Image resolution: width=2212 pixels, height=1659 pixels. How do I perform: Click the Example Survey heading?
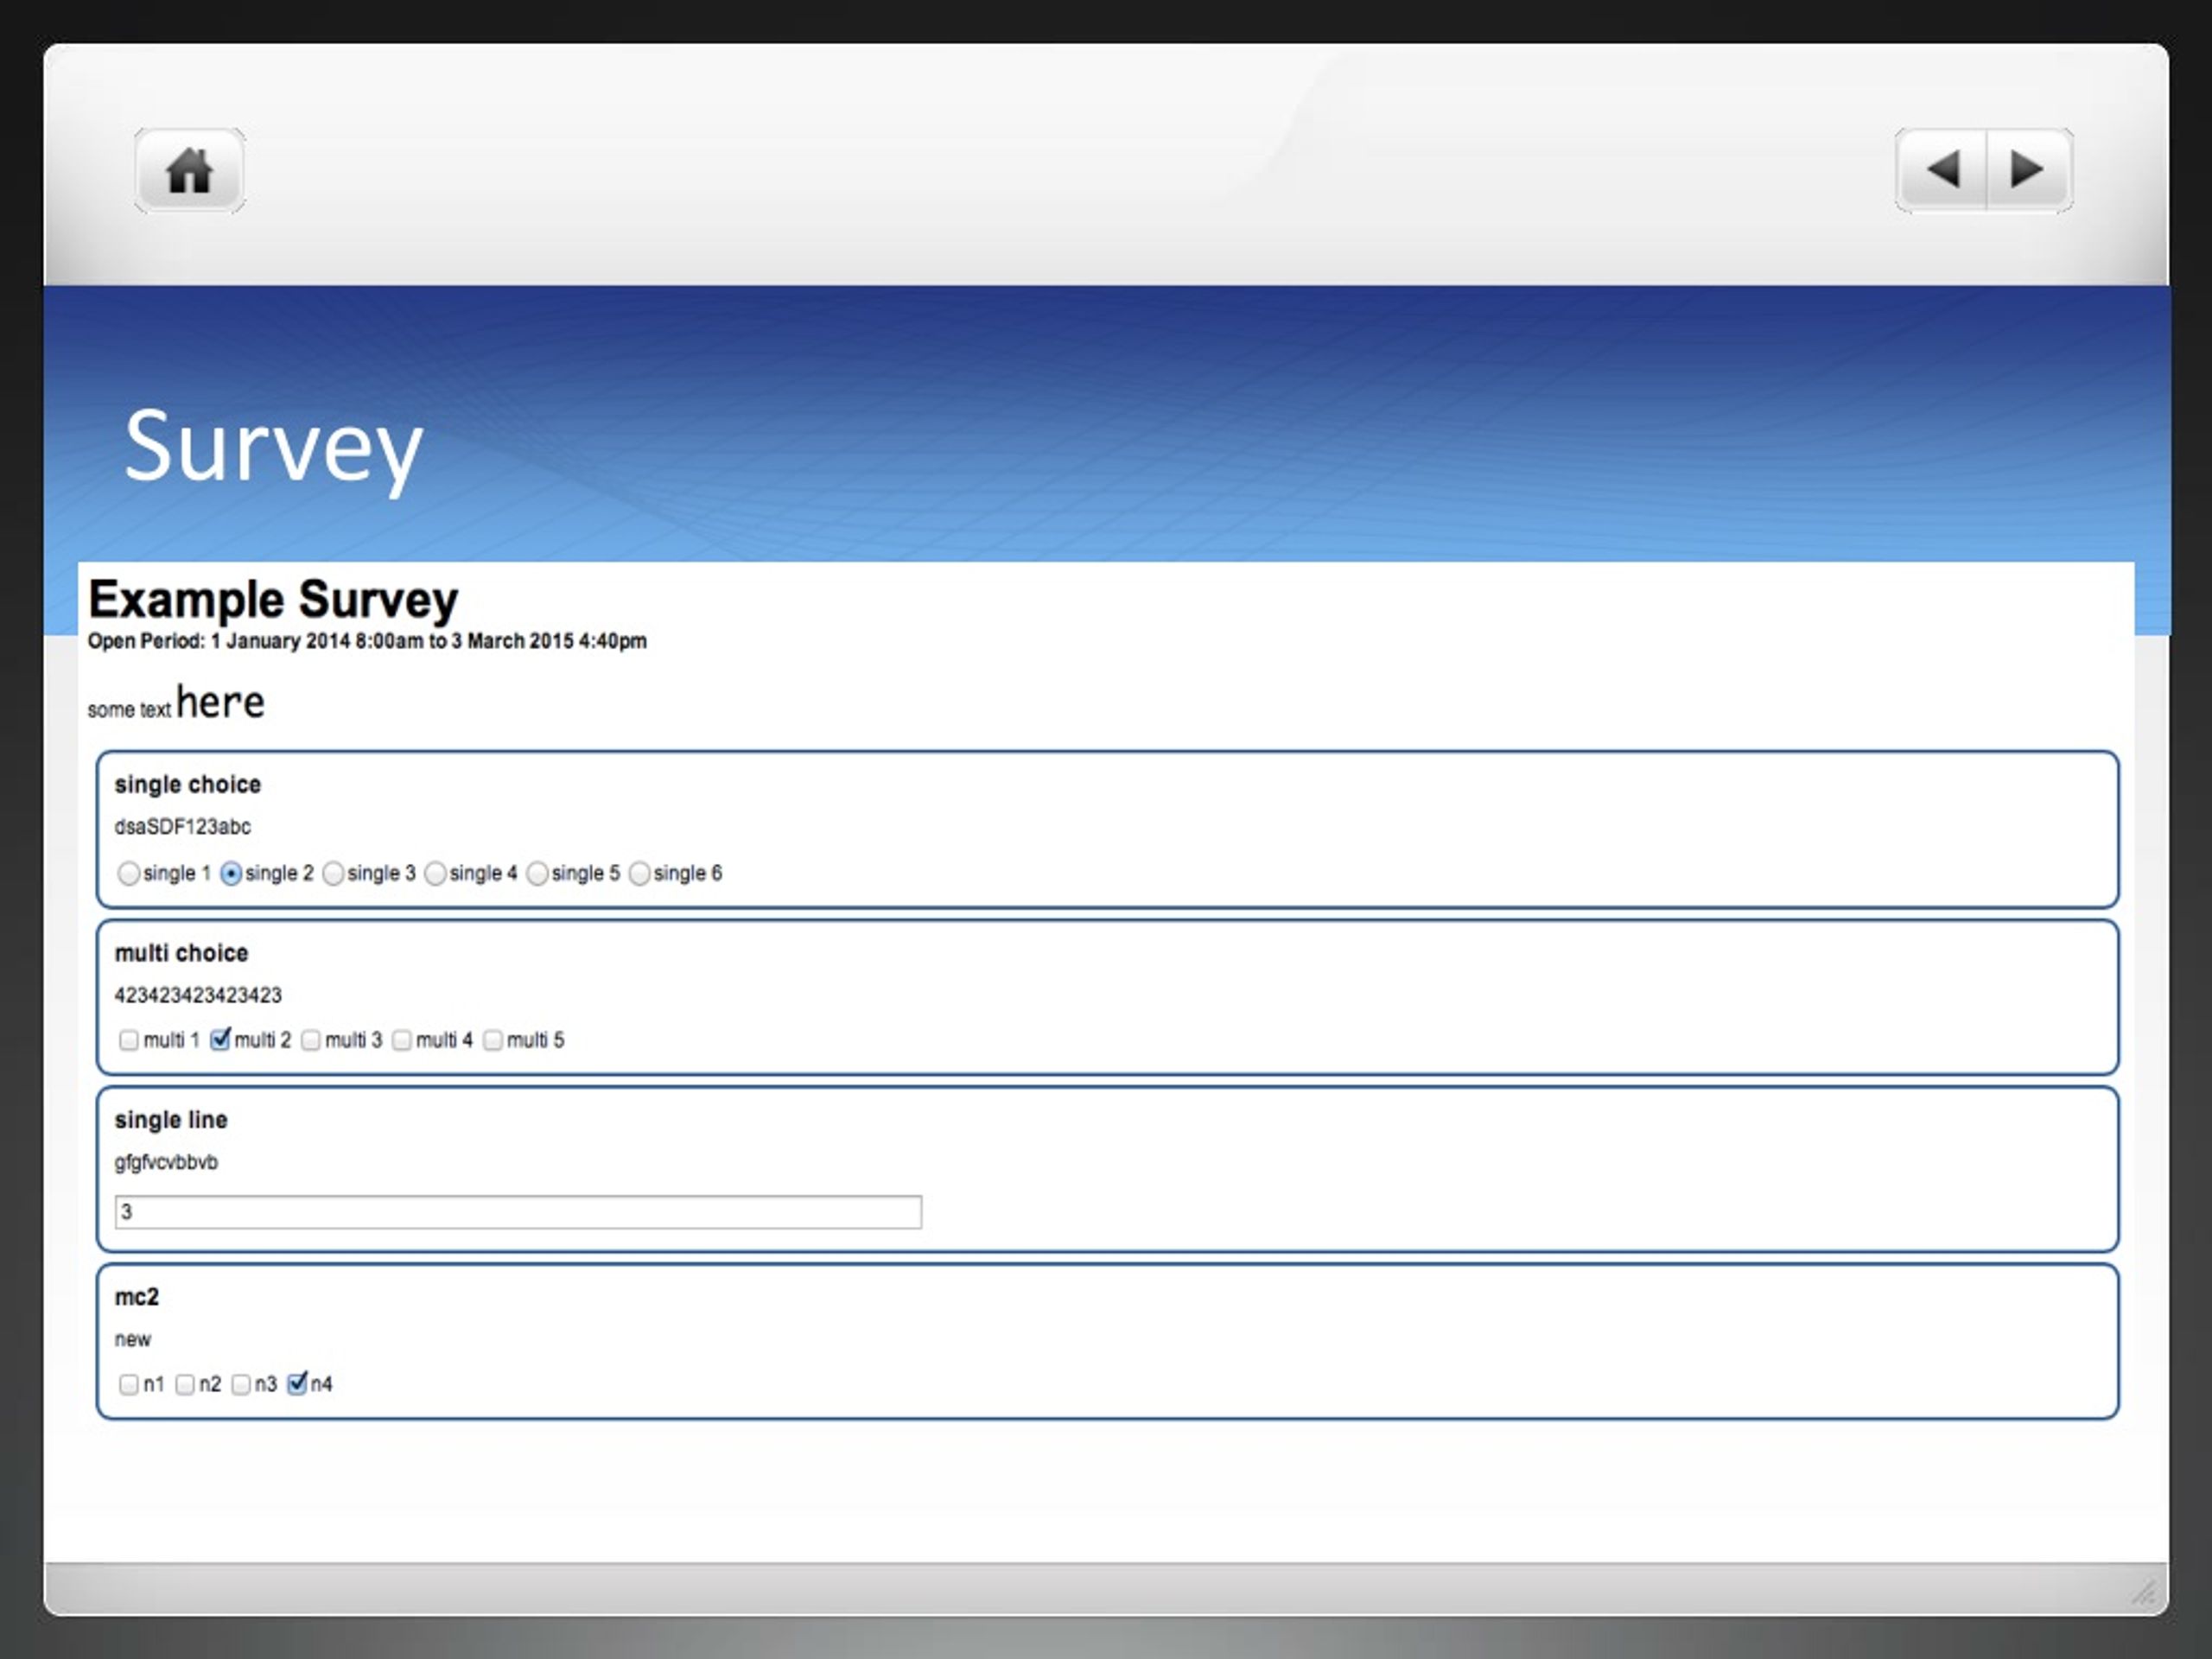(x=273, y=600)
